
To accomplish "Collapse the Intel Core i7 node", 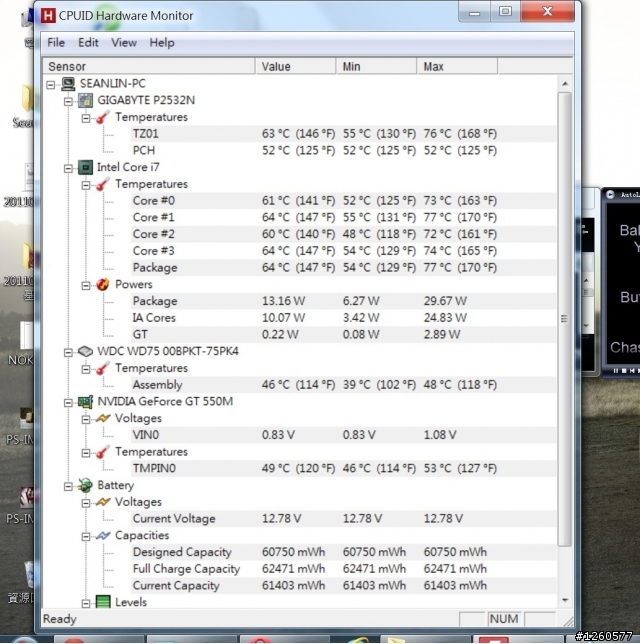I will click(x=68, y=168).
